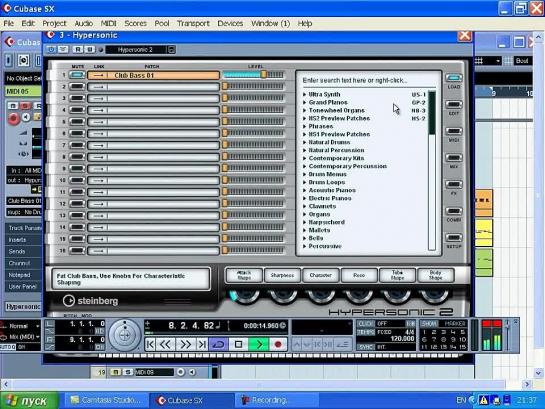
Task: Open the Notepad section in the inspector
Action: tap(23, 275)
